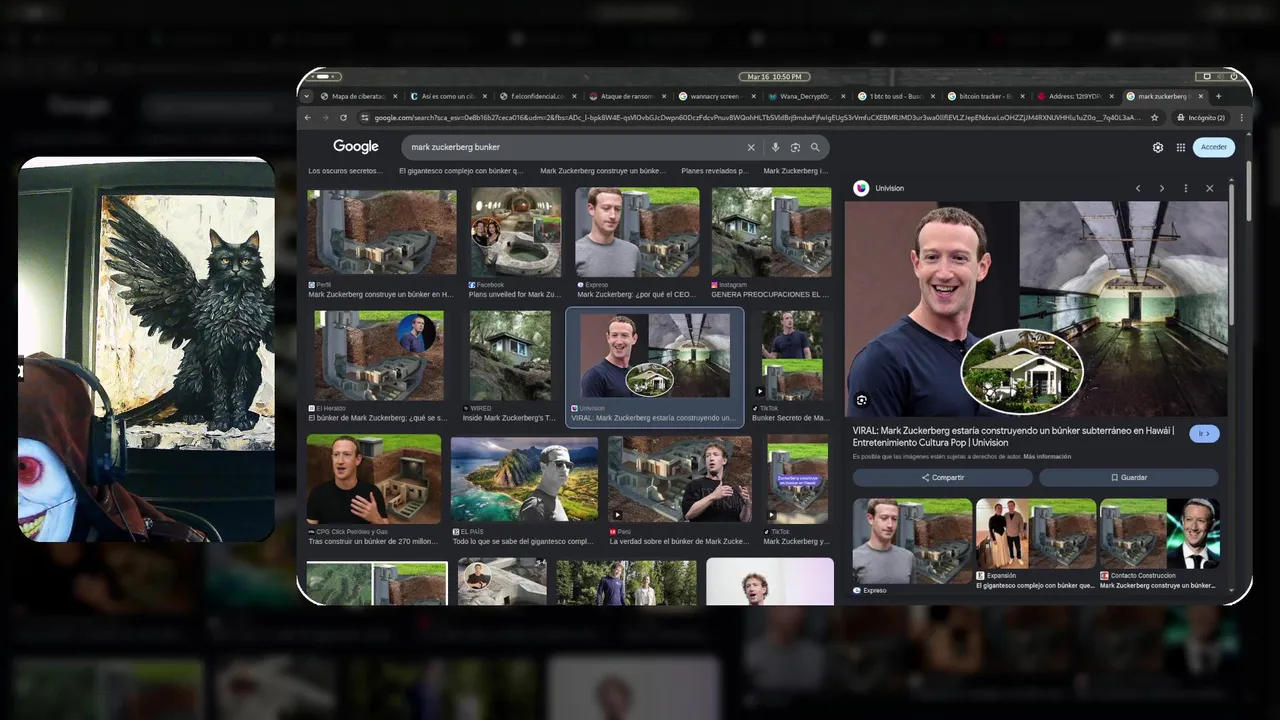Open Google quick settings gear icon

pos(1158,147)
